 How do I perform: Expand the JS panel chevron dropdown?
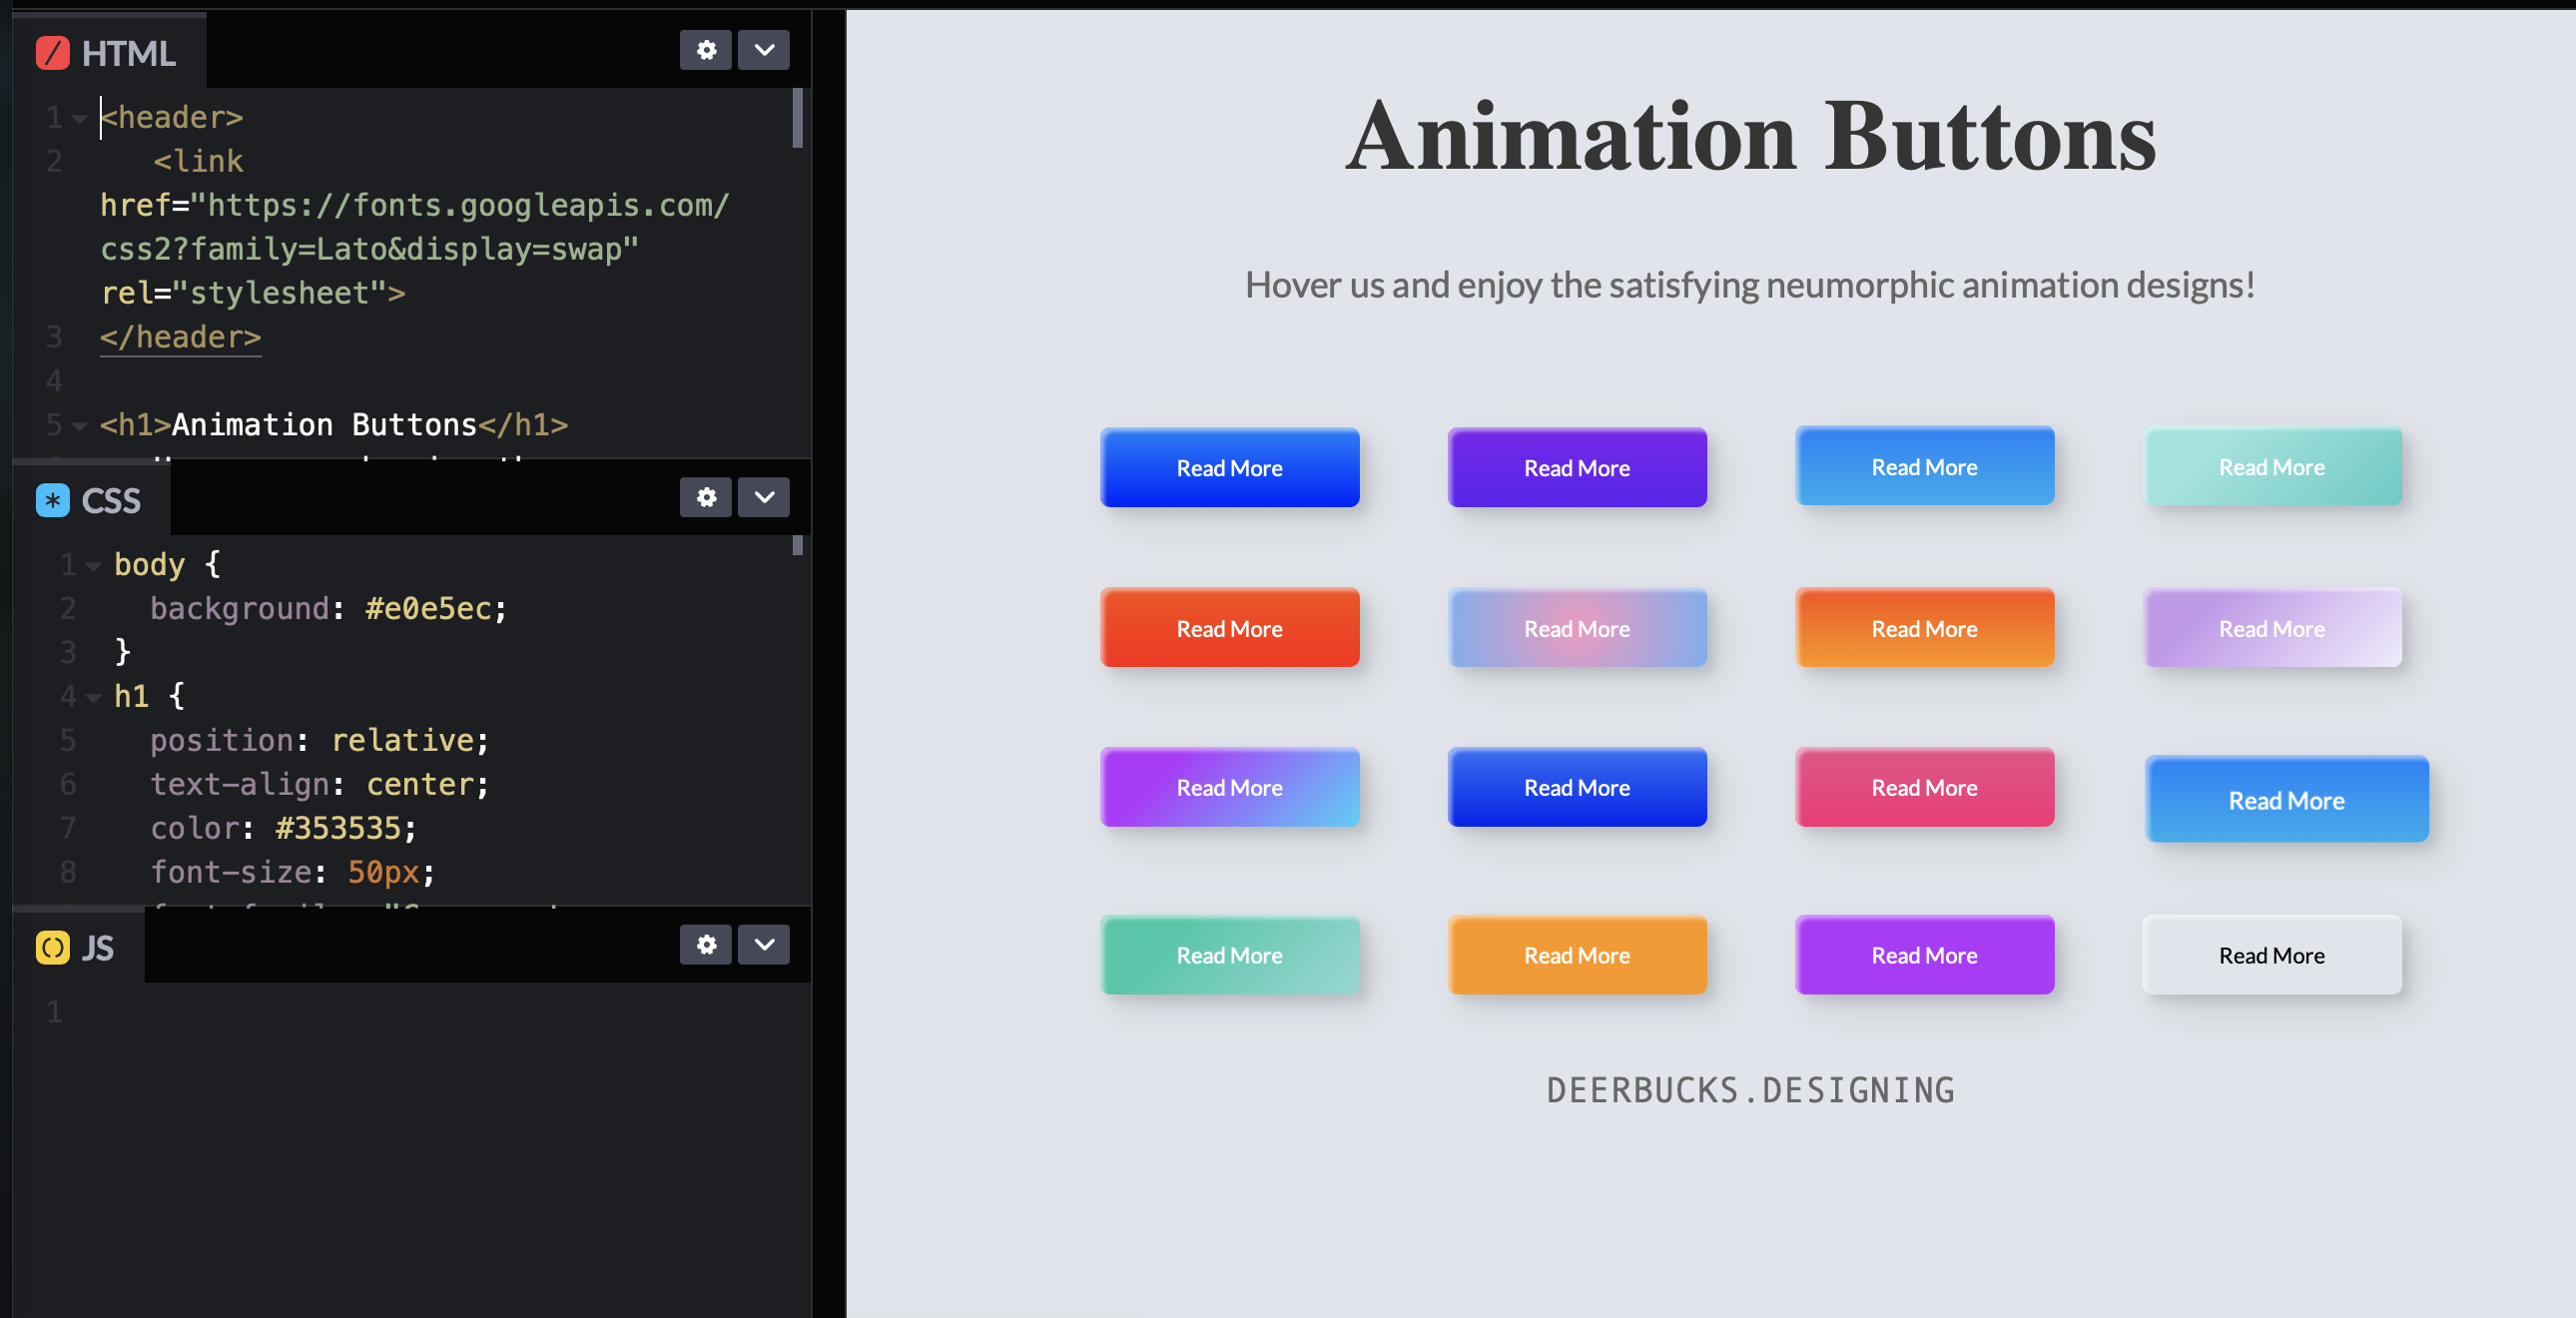[x=763, y=944]
